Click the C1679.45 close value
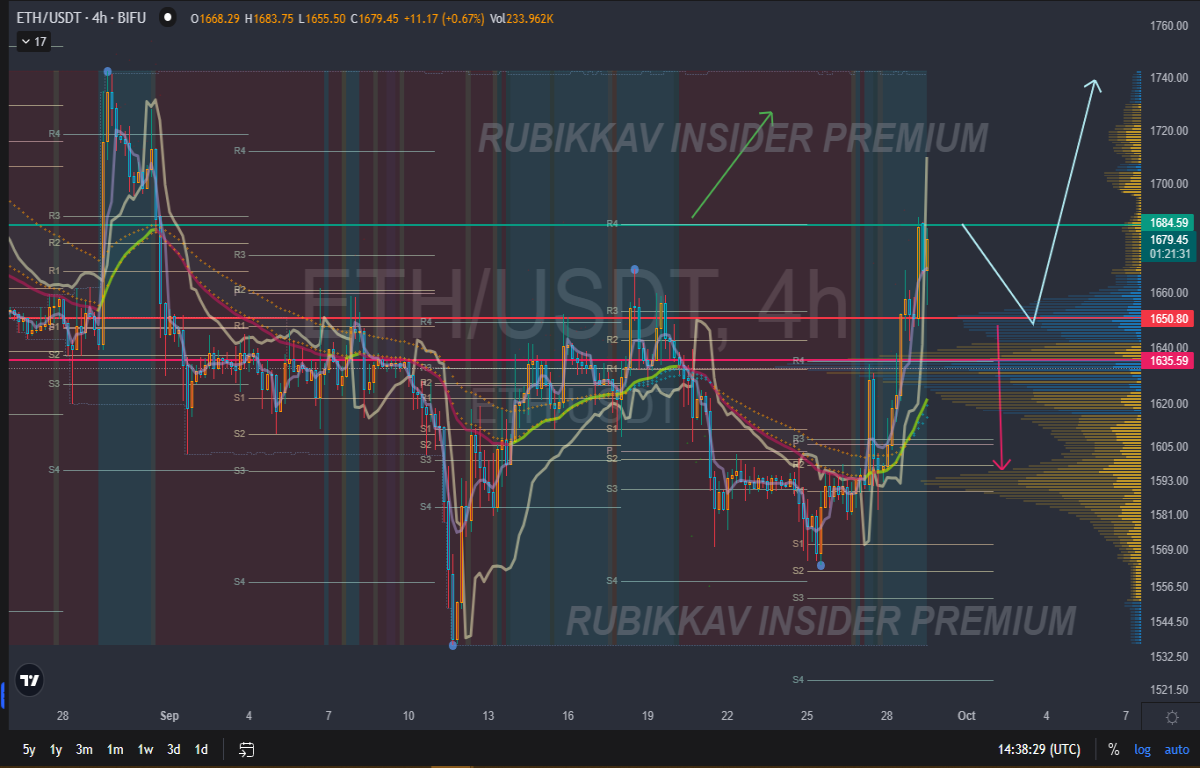The height and width of the screenshot is (768, 1200). [375, 17]
